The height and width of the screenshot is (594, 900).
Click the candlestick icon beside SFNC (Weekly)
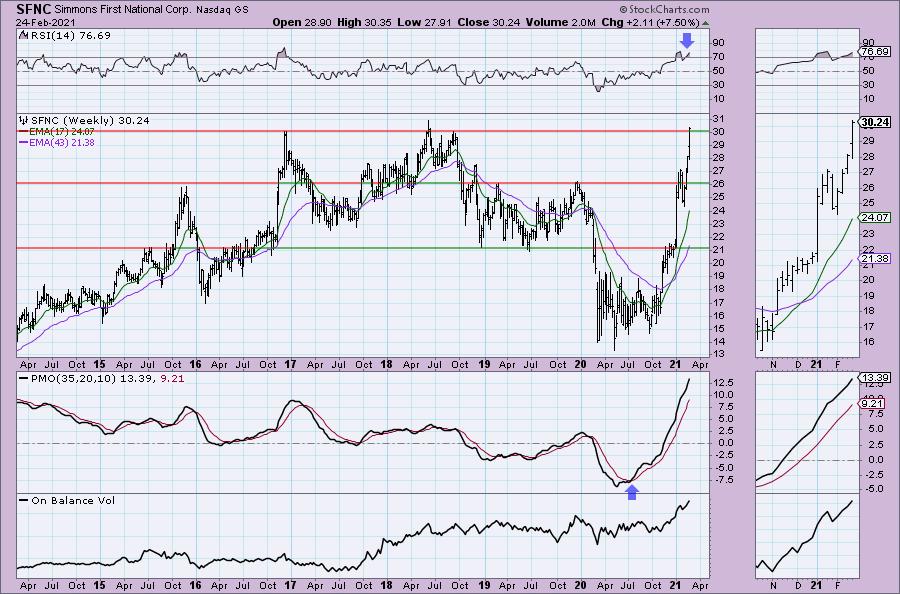(24, 121)
